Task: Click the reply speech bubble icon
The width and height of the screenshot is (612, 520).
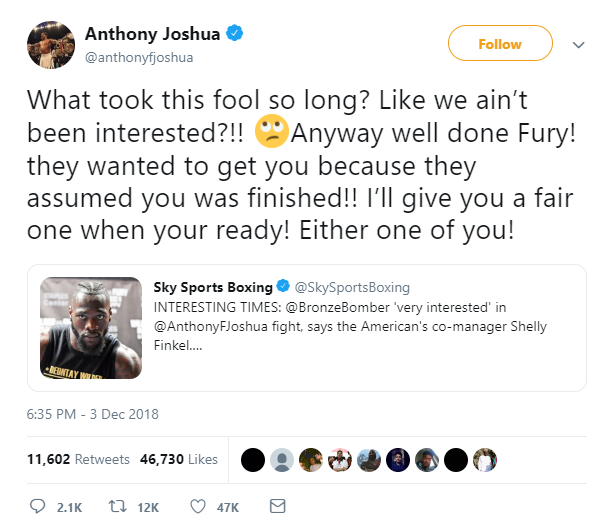Action: click(38, 506)
